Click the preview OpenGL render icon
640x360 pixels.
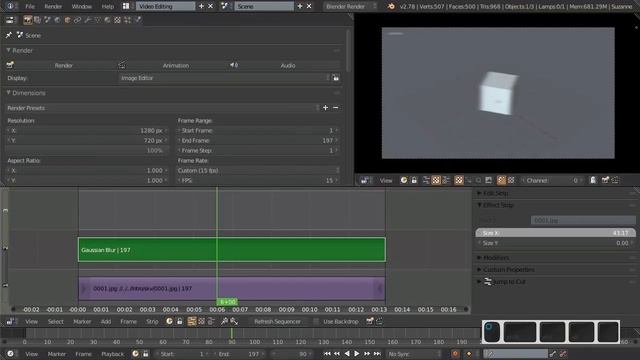(605, 180)
